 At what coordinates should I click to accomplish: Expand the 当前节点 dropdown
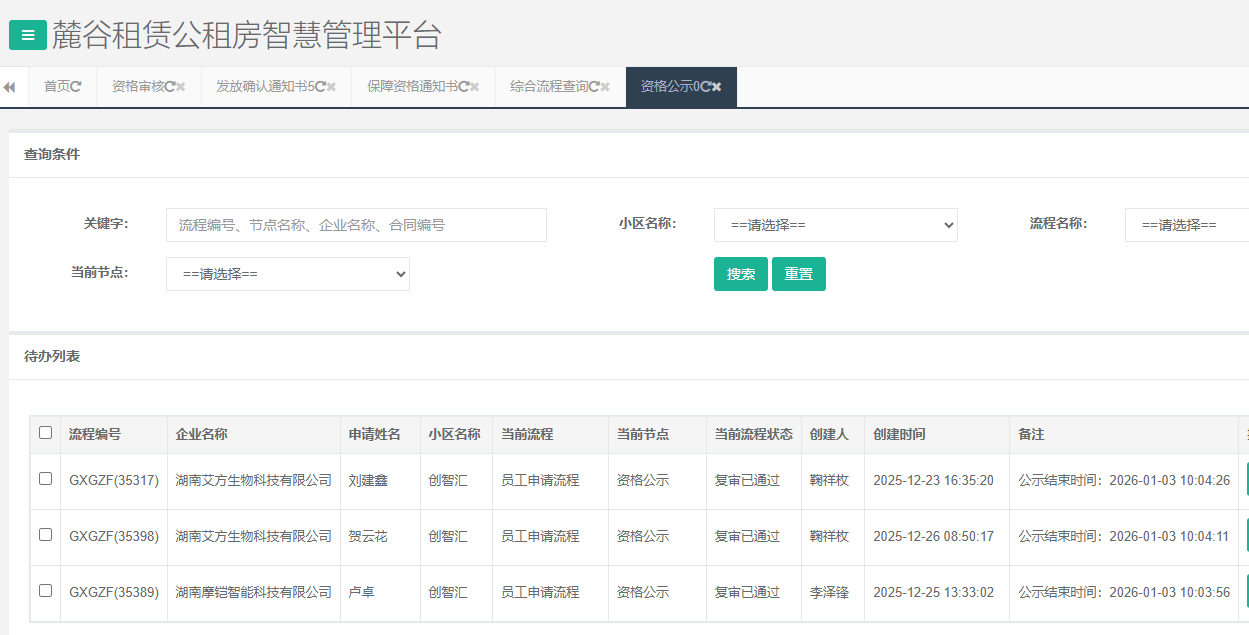tap(288, 274)
